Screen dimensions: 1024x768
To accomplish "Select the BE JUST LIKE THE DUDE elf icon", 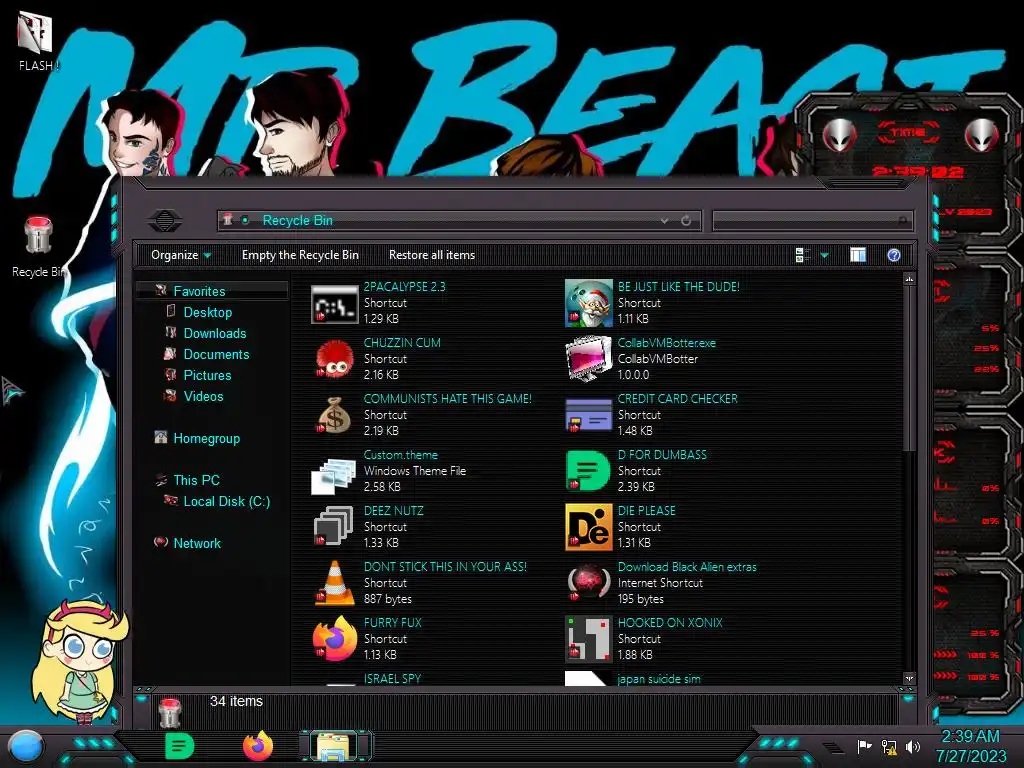I will pos(588,303).
